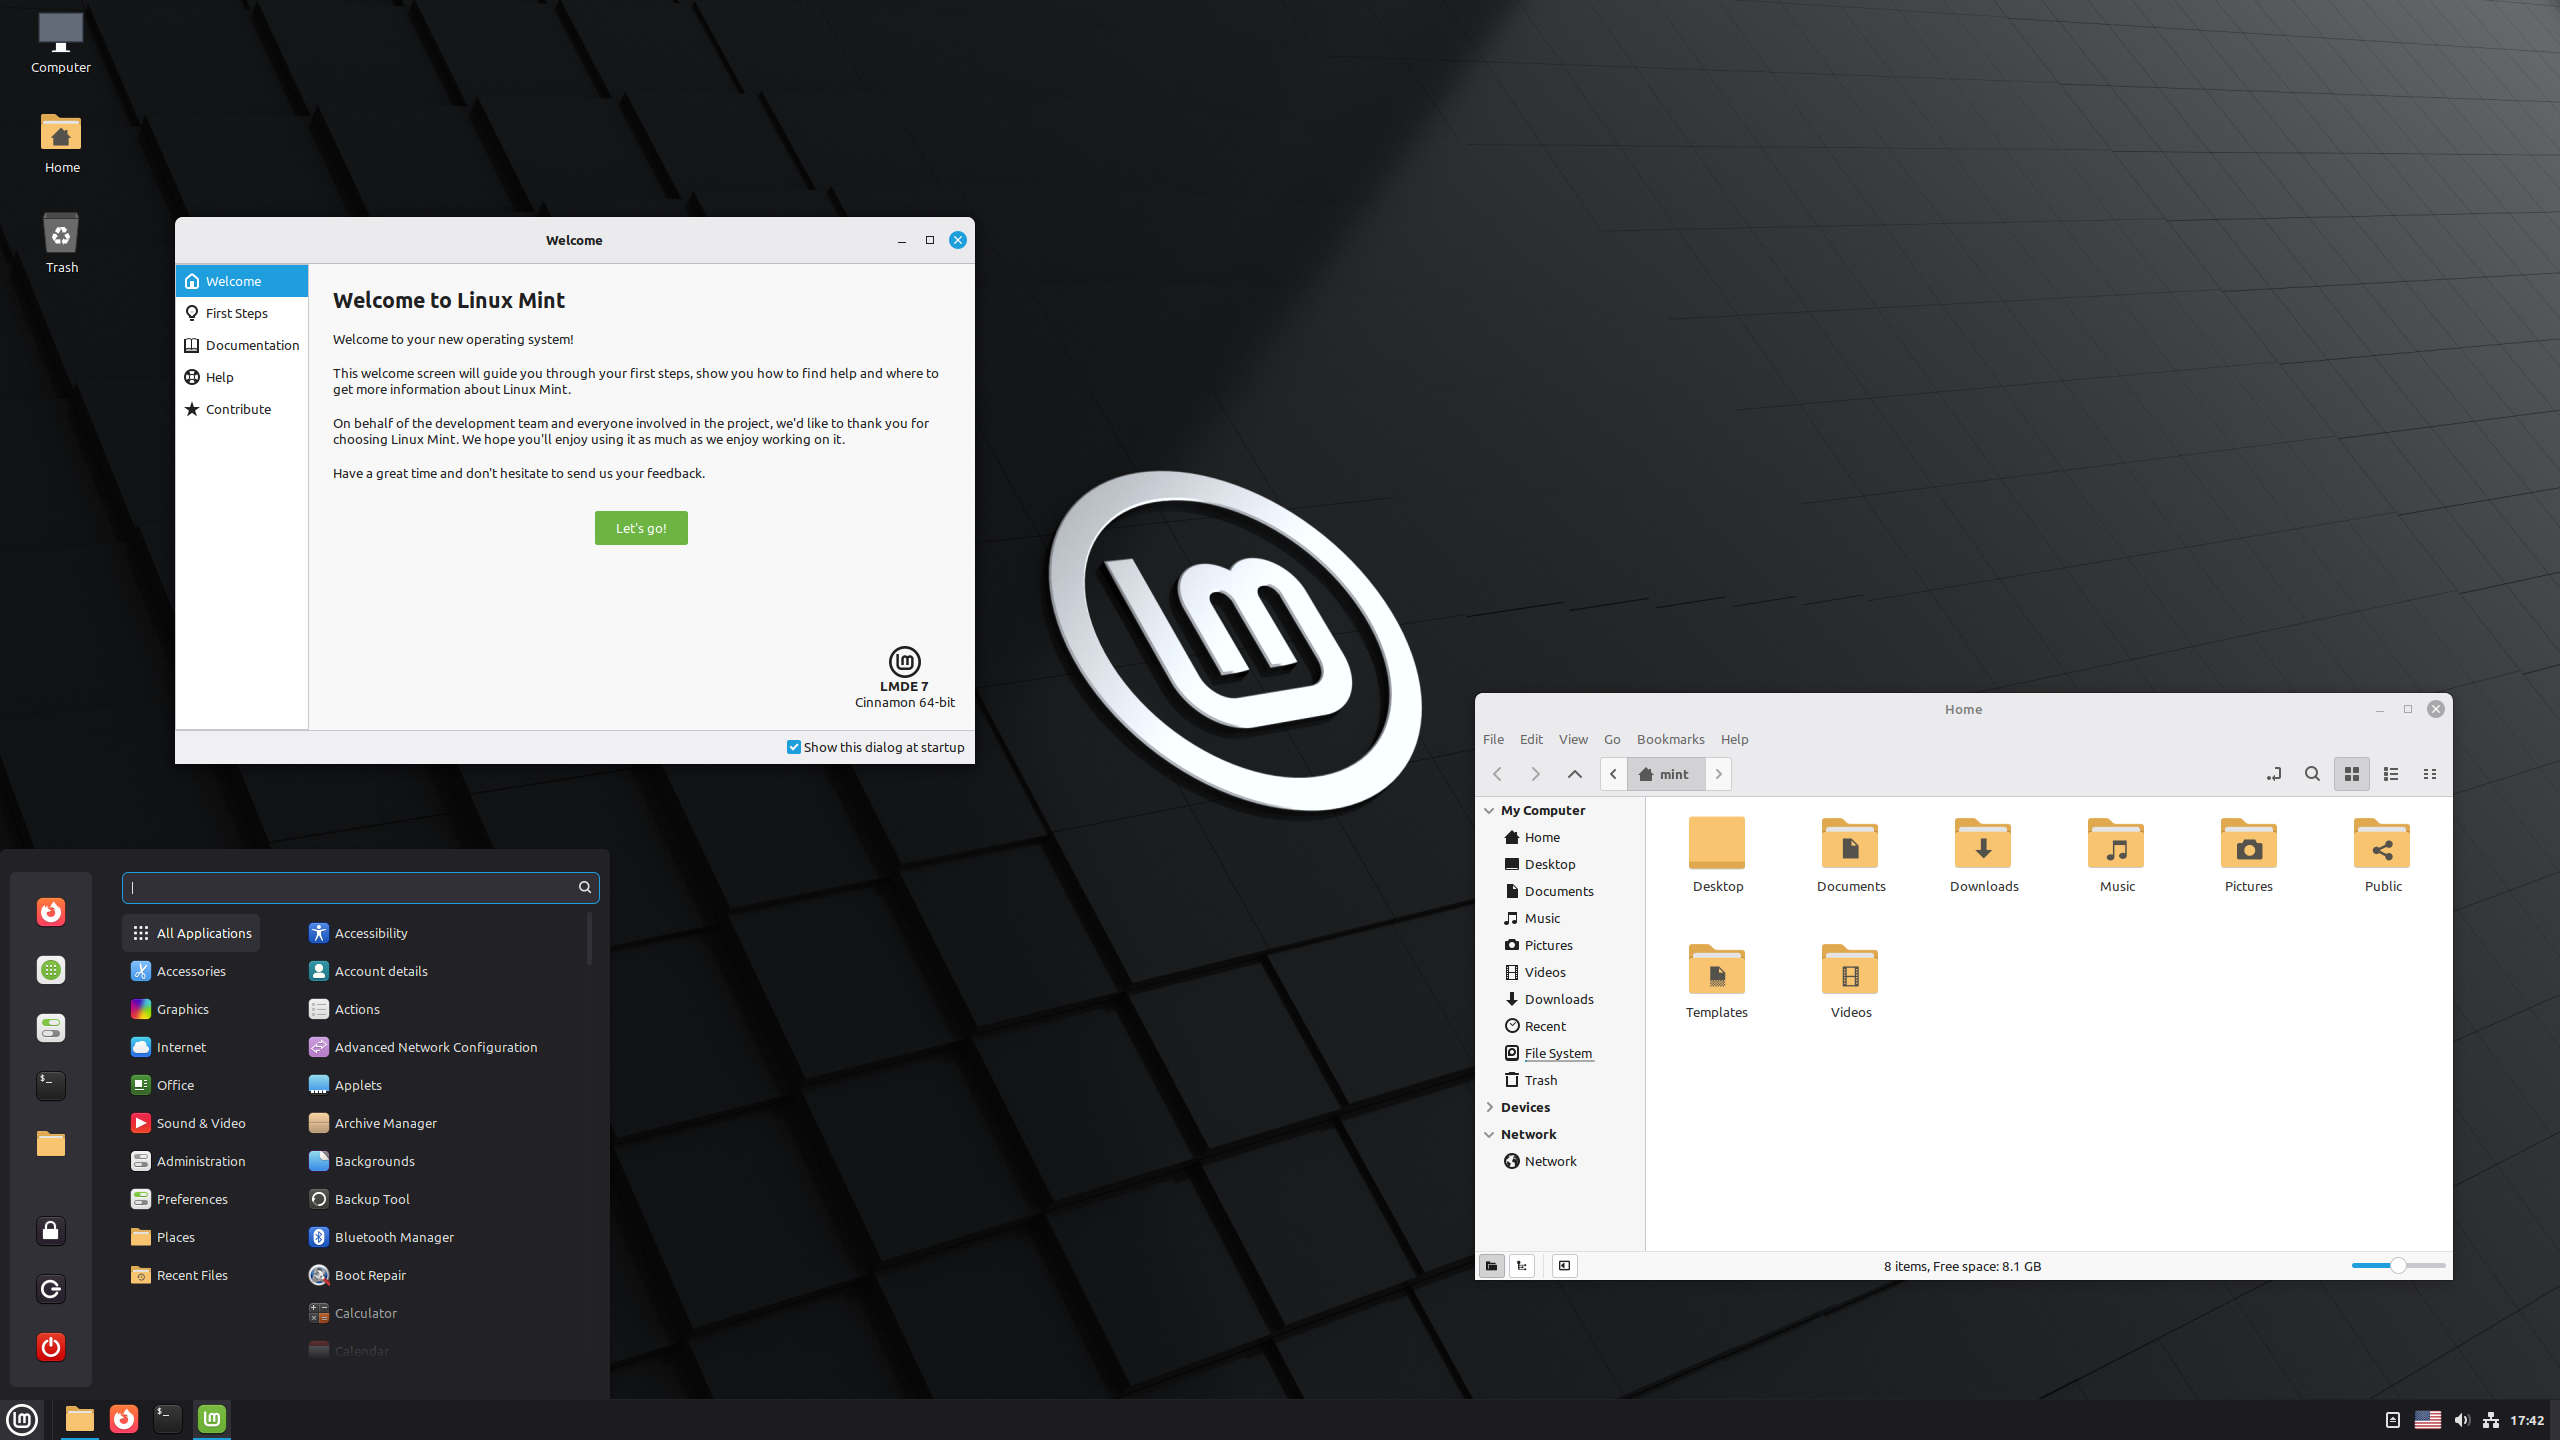Open the Backup Tool application entry
The image size is (2560, 1440).
(x=372, y=1199)
